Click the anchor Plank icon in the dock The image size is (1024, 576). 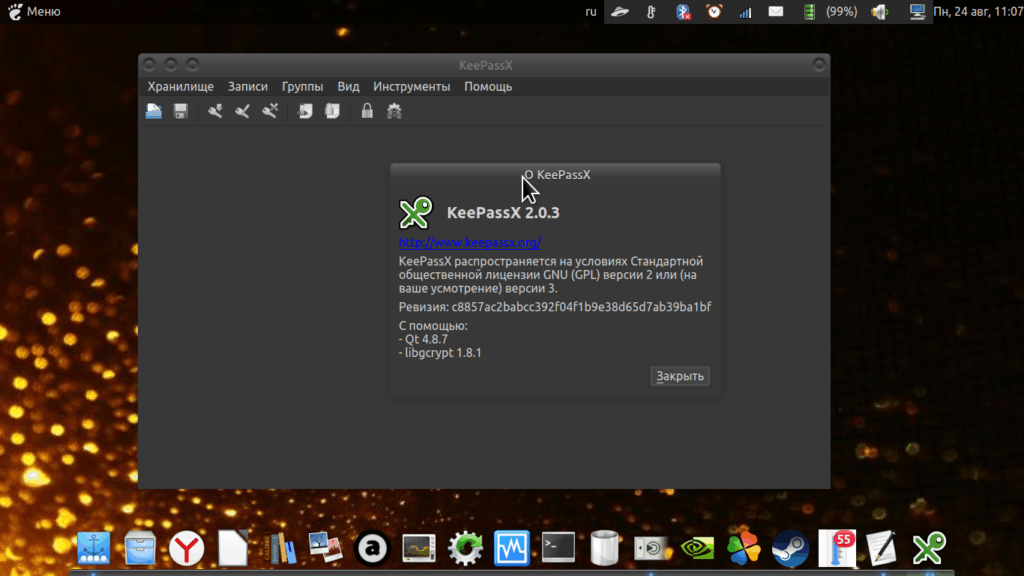(93, 547)
